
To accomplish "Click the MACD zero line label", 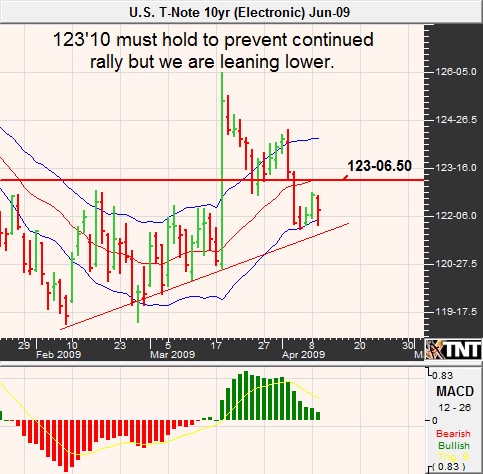I will click(435, 421).
